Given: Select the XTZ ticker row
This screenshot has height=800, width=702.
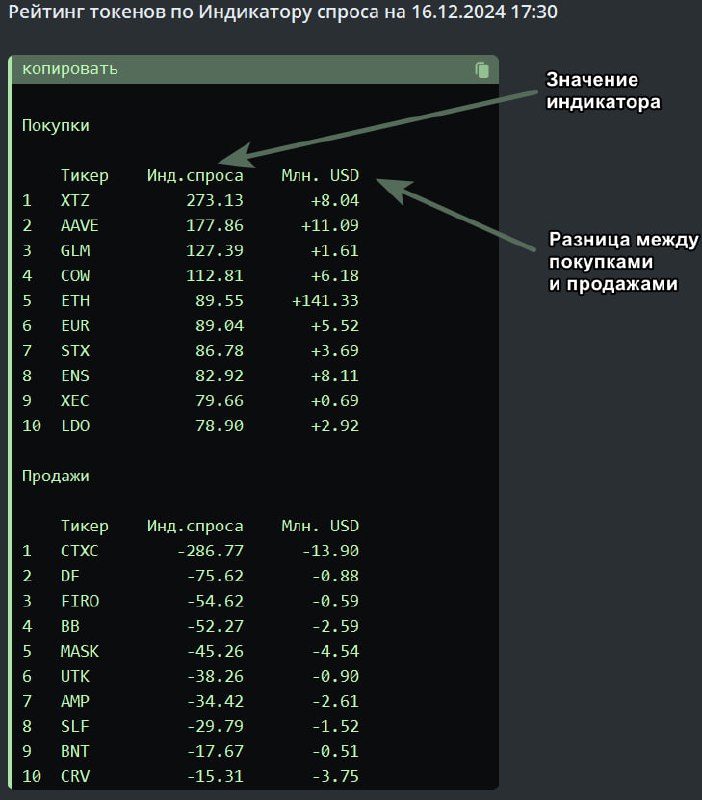Looking at the screenshot, I should [190, 200].
